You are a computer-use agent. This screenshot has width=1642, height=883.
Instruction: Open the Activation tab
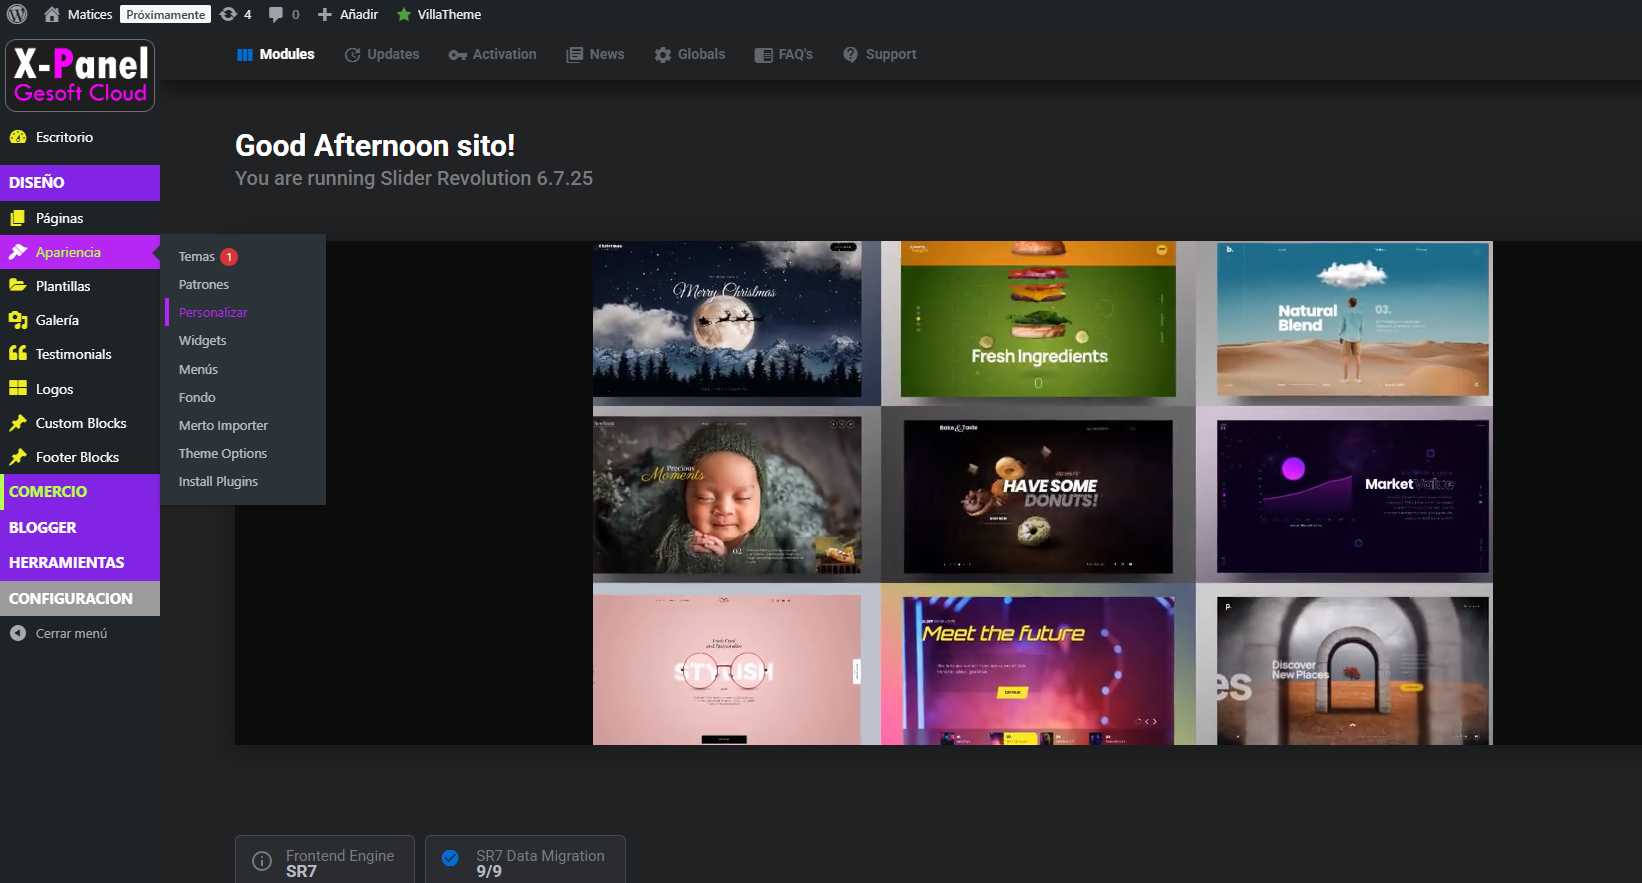click(x=493, y=54)
